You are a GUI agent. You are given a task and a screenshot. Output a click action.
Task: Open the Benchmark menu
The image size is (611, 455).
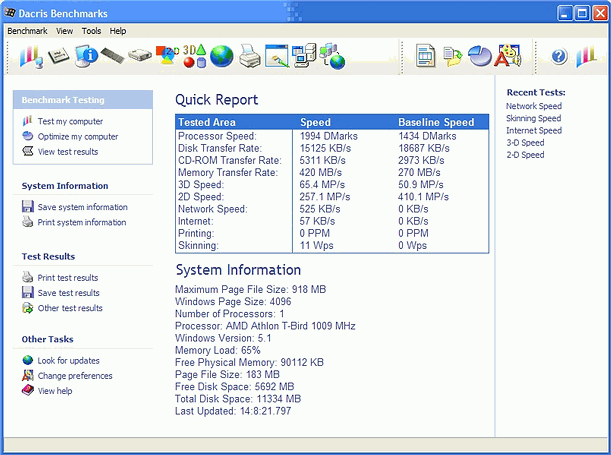[27, 31]
